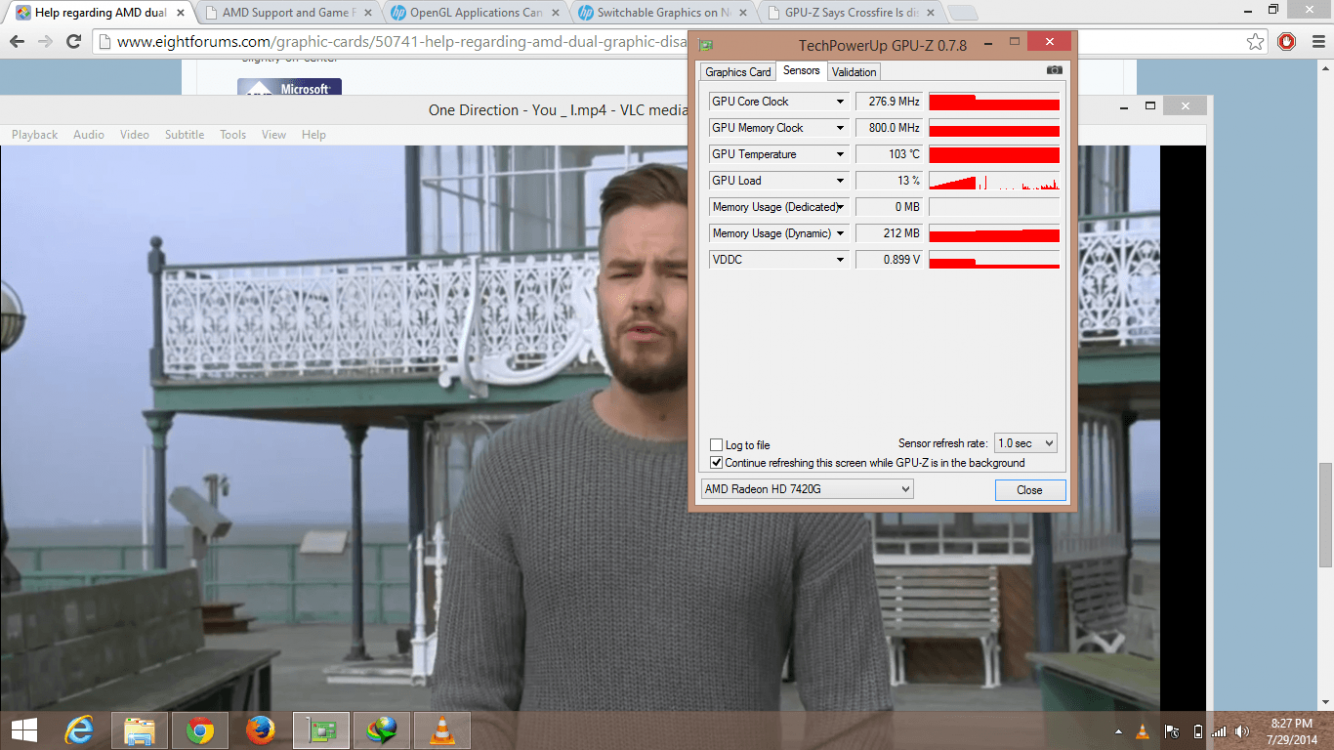Image resolution: width=1334 pixels, height=750 pixels.
Task: Click the 276.9 MHz core clock value
Action: tap(888, 101)
